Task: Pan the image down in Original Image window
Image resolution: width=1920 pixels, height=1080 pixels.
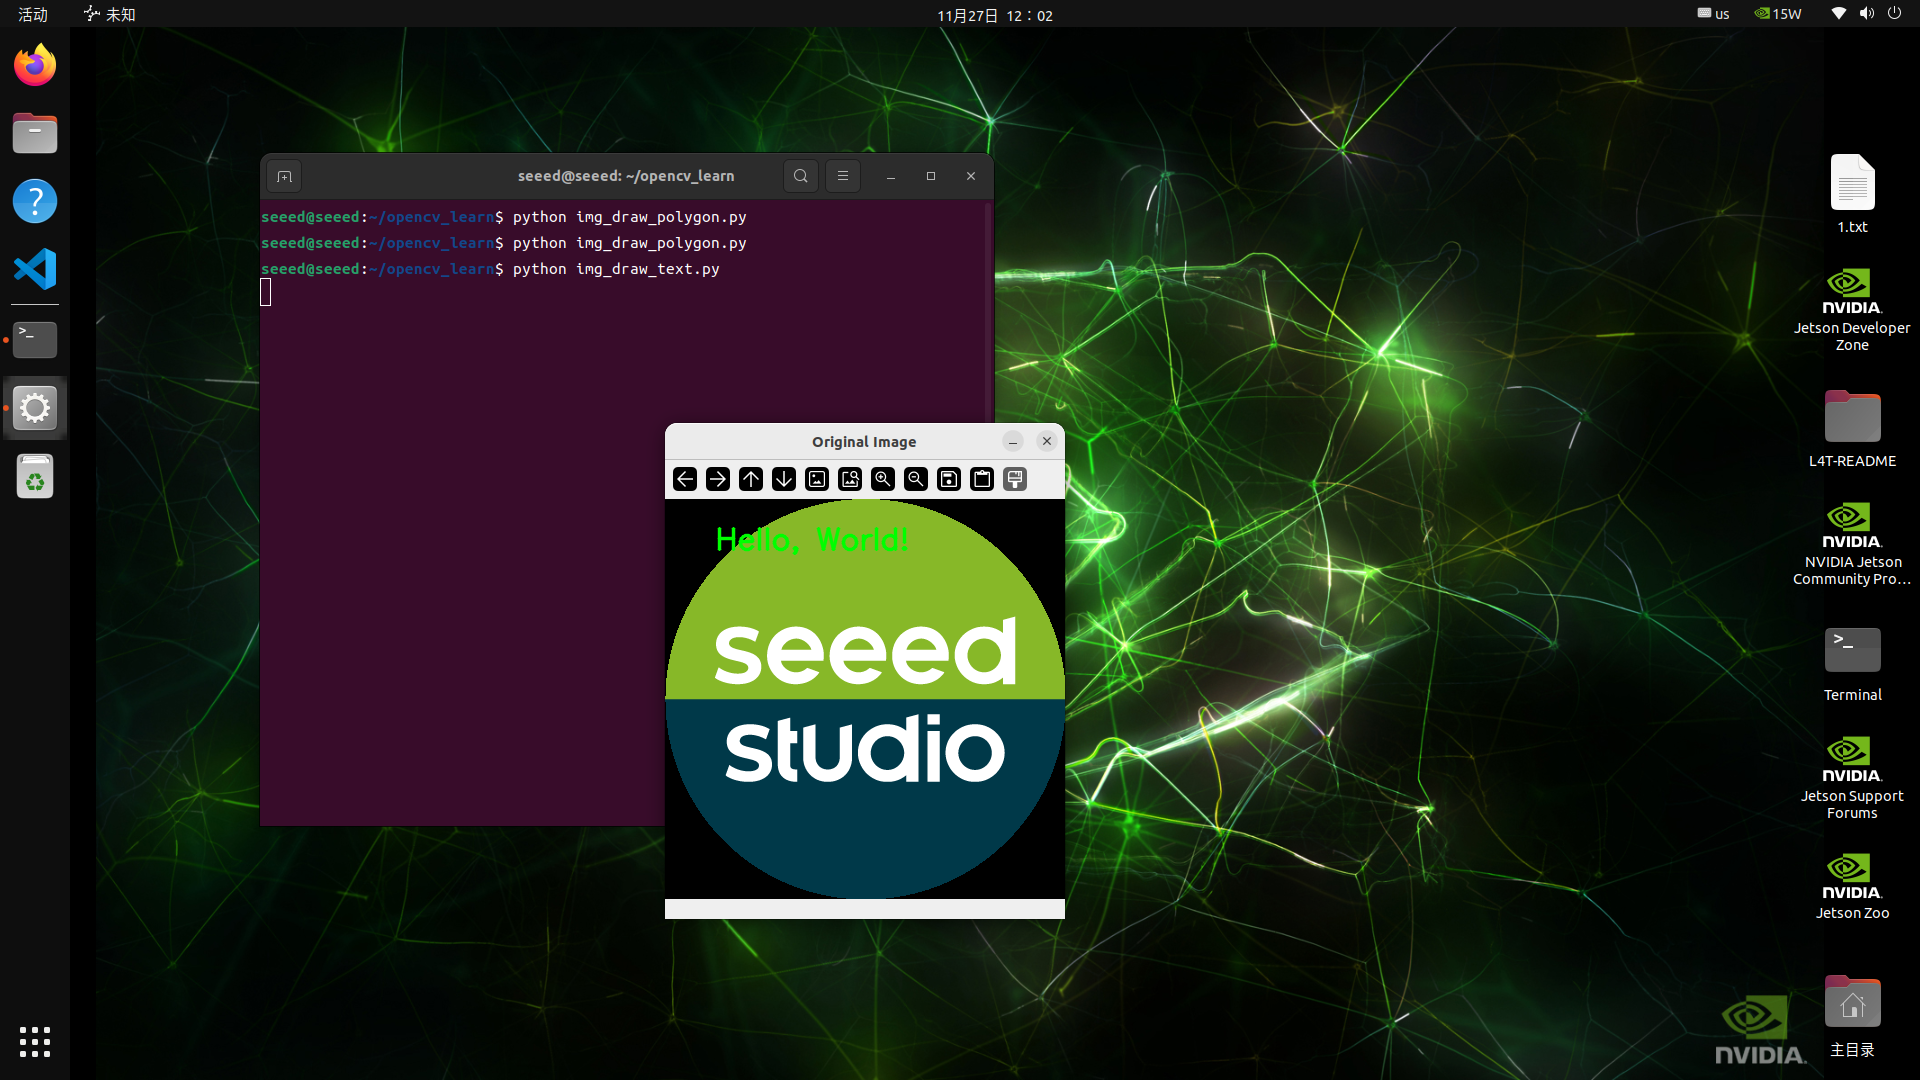Action: tap(784, 479)
